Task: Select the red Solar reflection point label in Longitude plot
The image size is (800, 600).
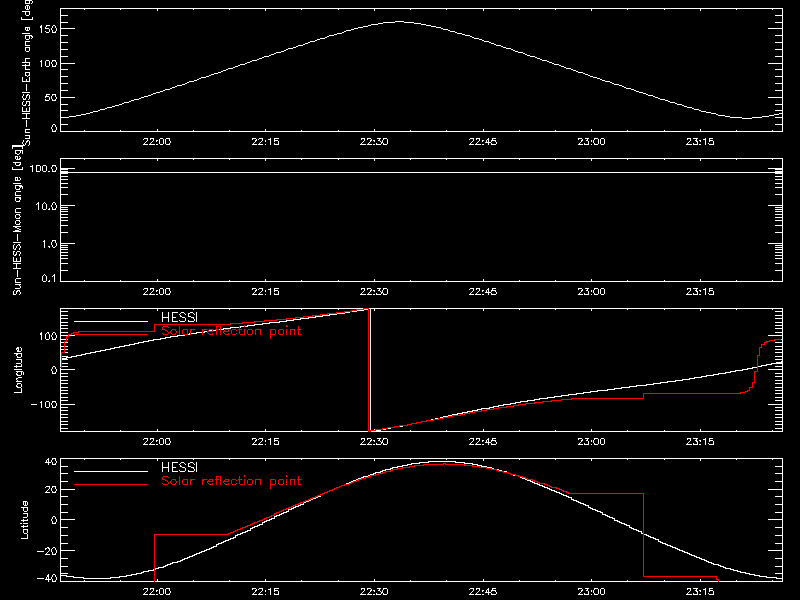Action: tap(231, 331)
